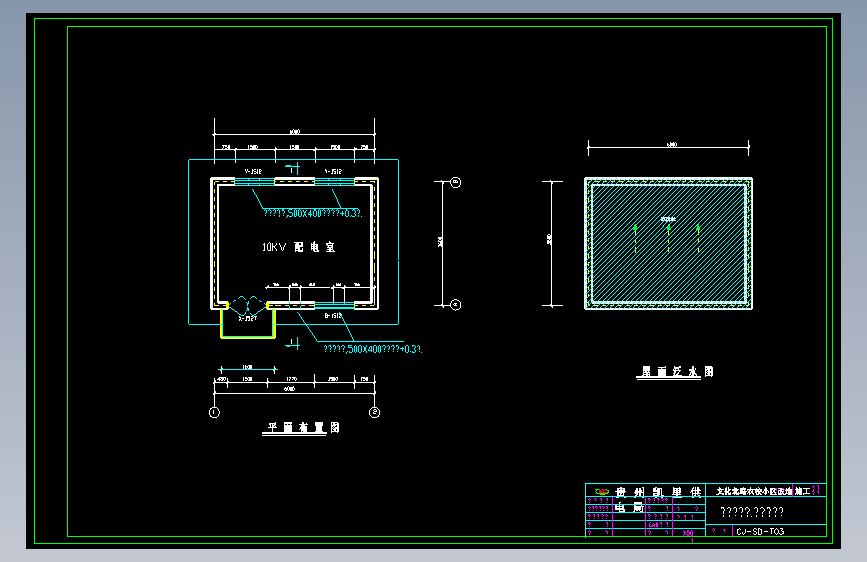Click the yellow entrance step outline

(248, 323)
